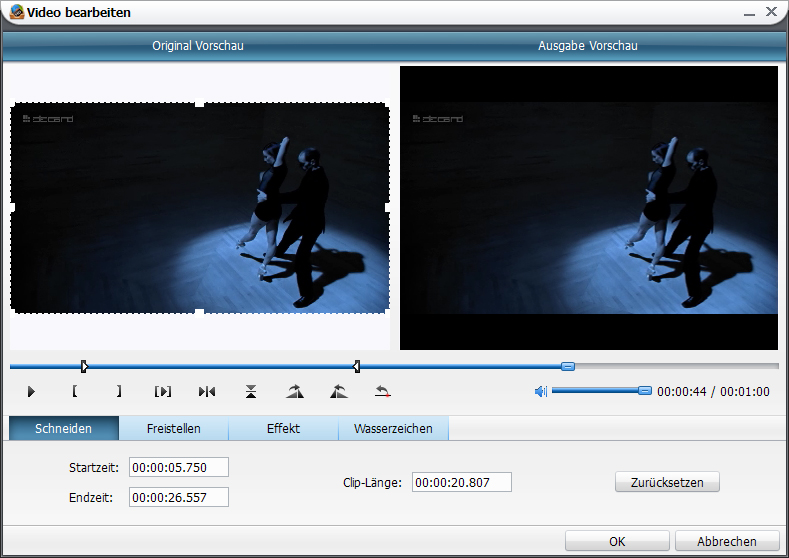Click the Abbrechen button
Viewport: 789px width, 558px height.
(x=727, y=541)
